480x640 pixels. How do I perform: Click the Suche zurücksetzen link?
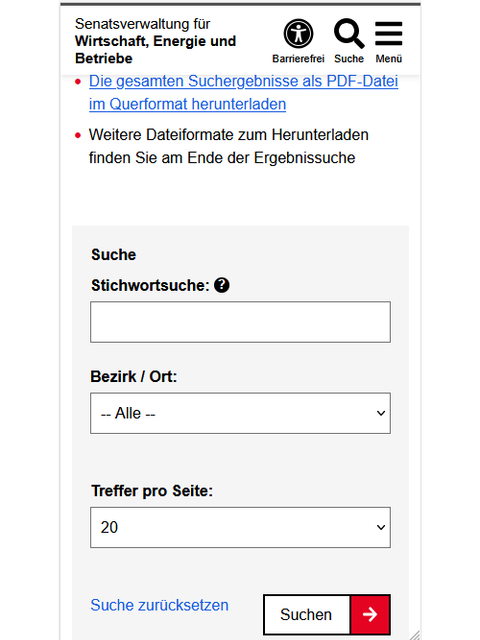[160, 605]
